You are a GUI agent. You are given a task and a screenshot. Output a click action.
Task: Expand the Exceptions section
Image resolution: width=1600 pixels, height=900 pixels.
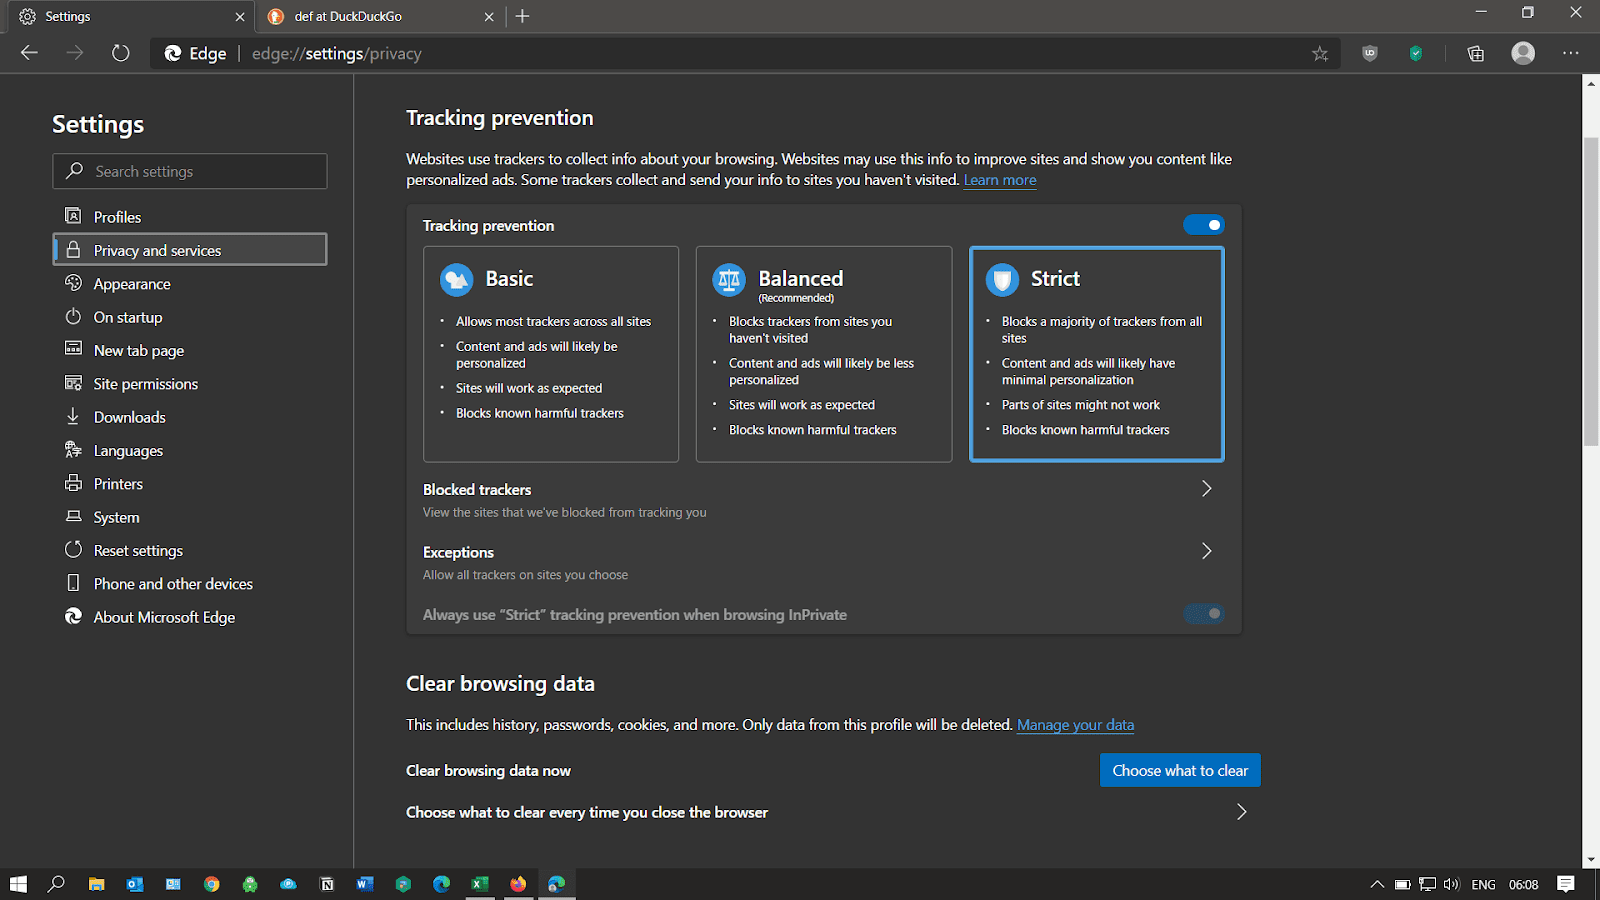(1206, 551)
